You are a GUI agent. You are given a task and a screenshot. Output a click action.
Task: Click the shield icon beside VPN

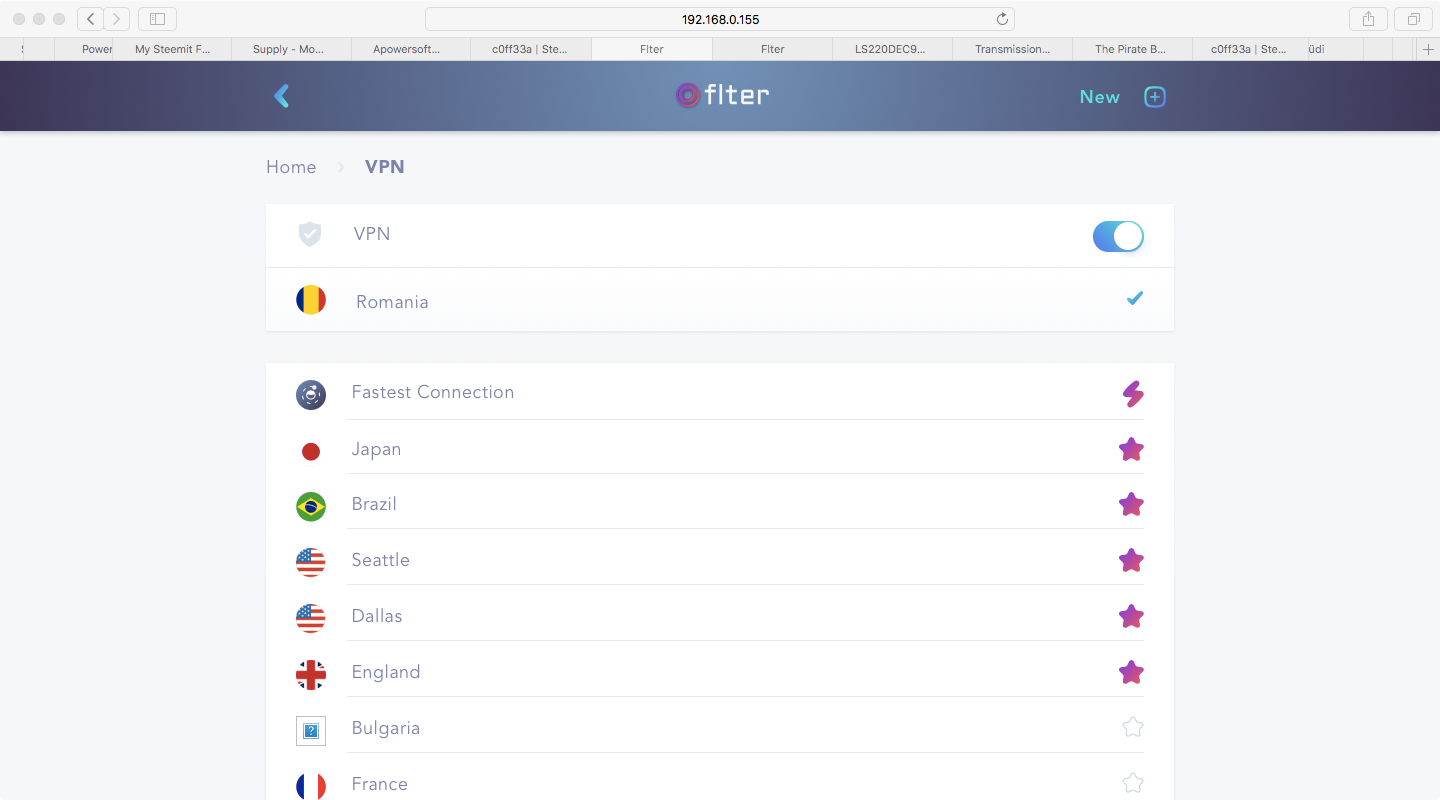[x=310, y=234]
